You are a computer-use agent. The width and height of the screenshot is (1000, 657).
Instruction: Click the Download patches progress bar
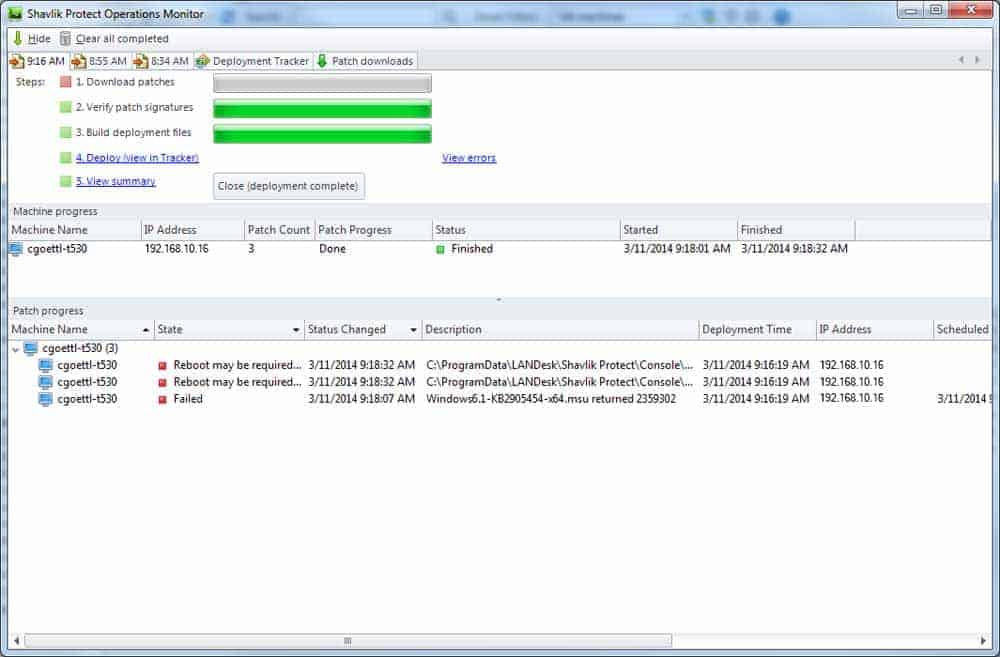coord(322,84)
